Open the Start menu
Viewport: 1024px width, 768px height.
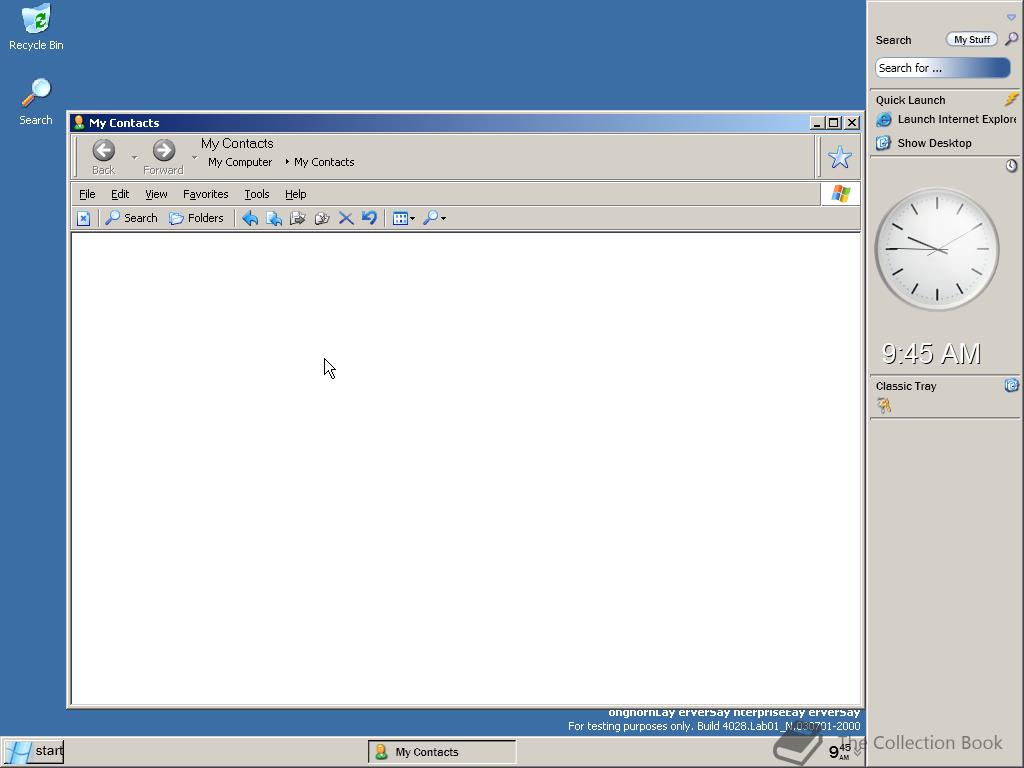(x=33, y=752)
